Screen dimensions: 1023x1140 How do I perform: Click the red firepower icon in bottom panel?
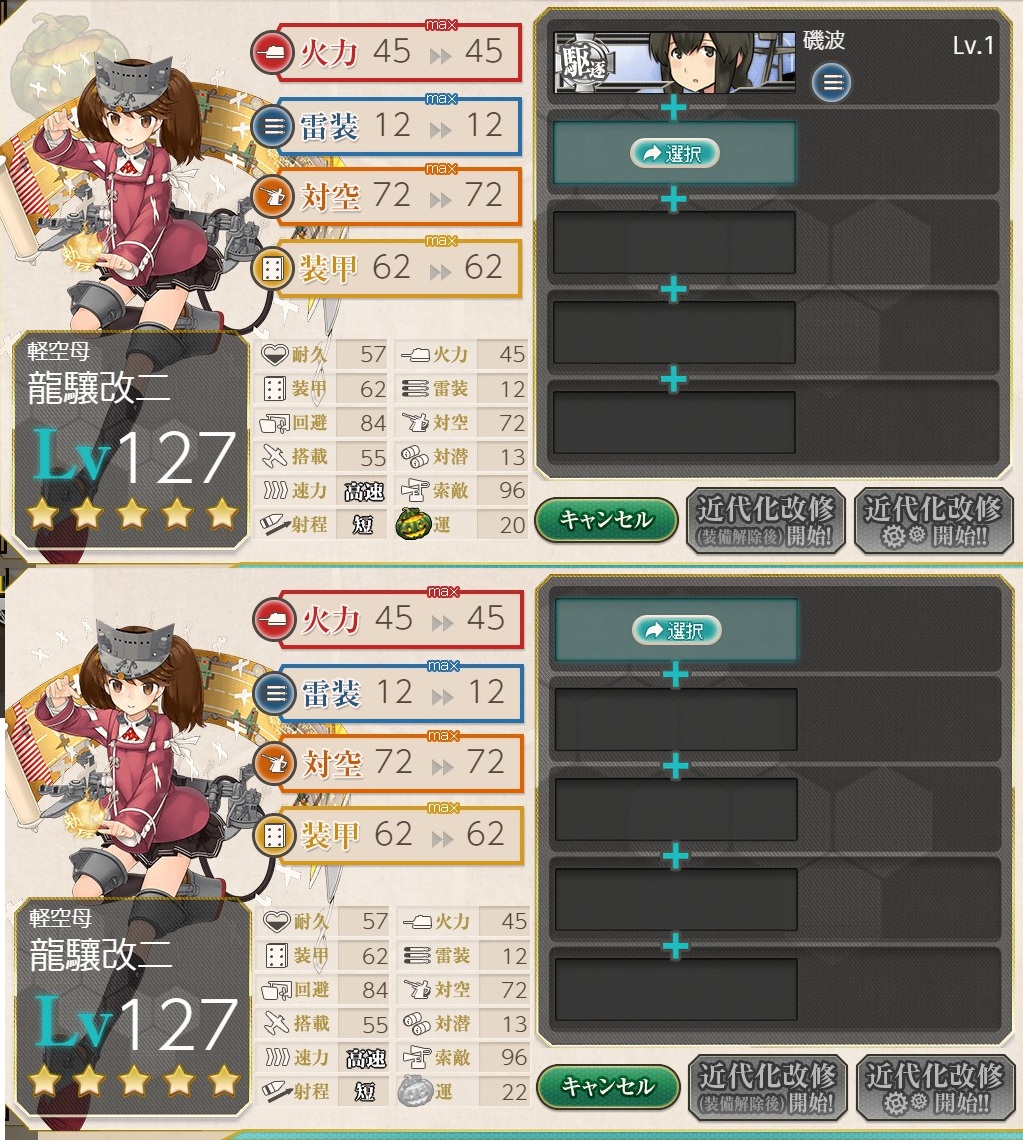273,620
